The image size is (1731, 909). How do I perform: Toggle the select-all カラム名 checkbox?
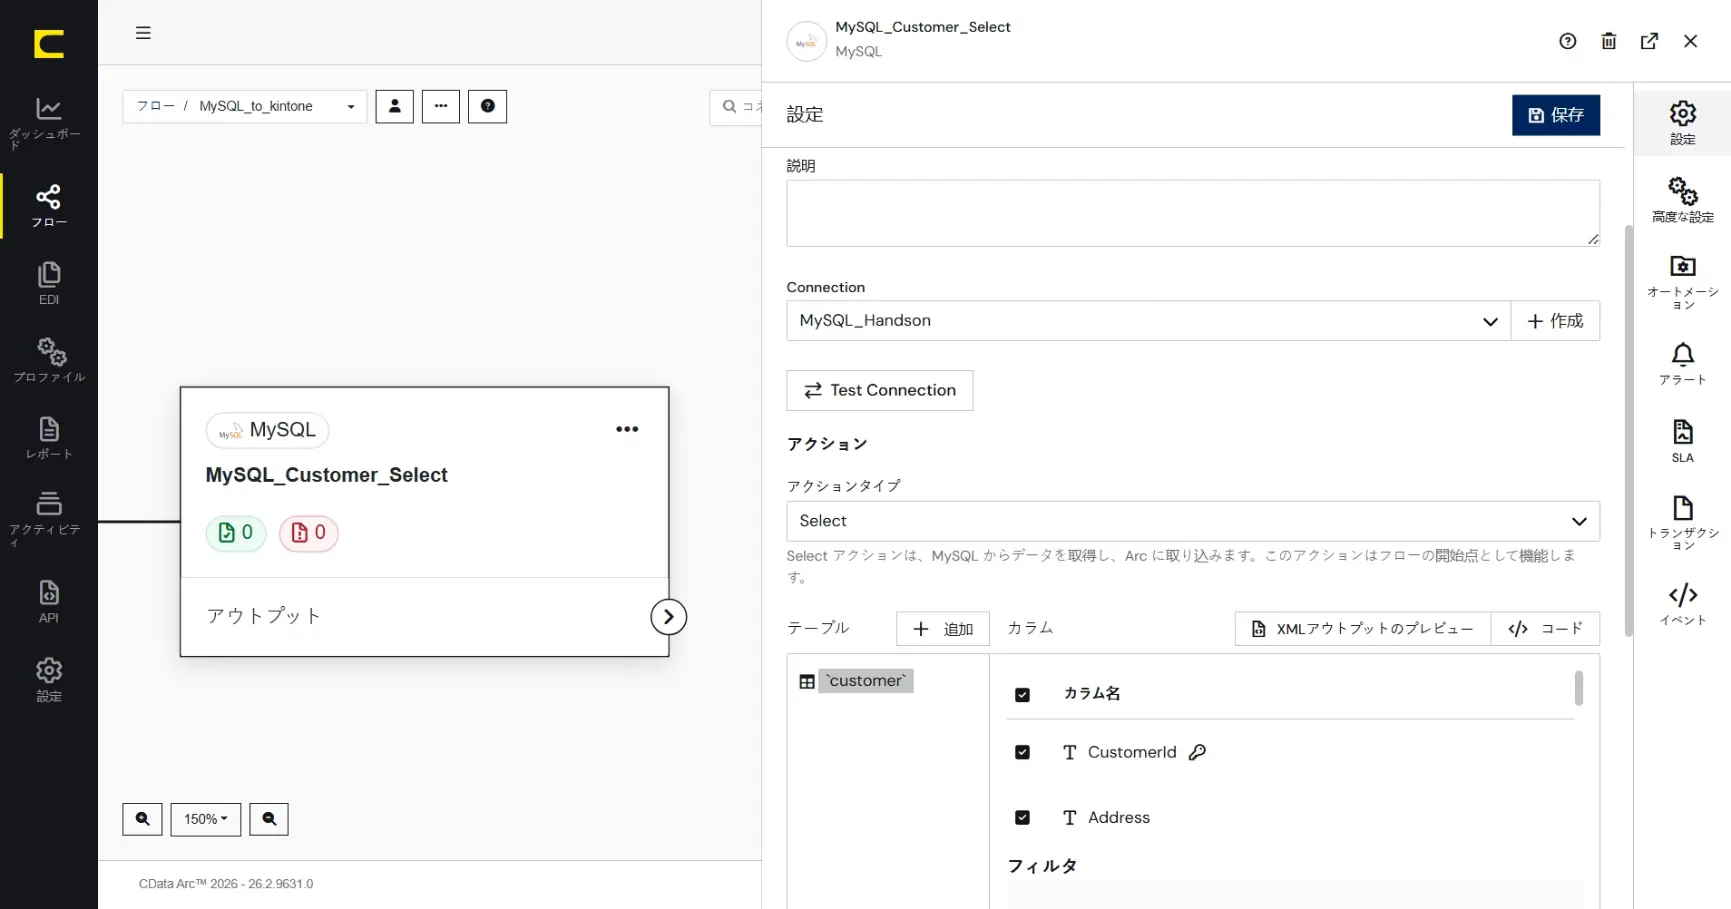coord(1022,695)
